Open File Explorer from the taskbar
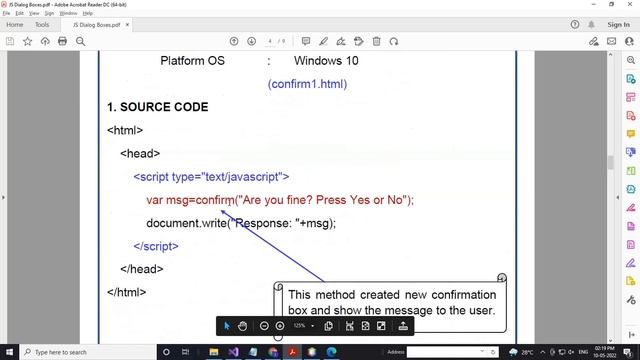The height and width of the screenshot is (360, 640). [213, 352]
